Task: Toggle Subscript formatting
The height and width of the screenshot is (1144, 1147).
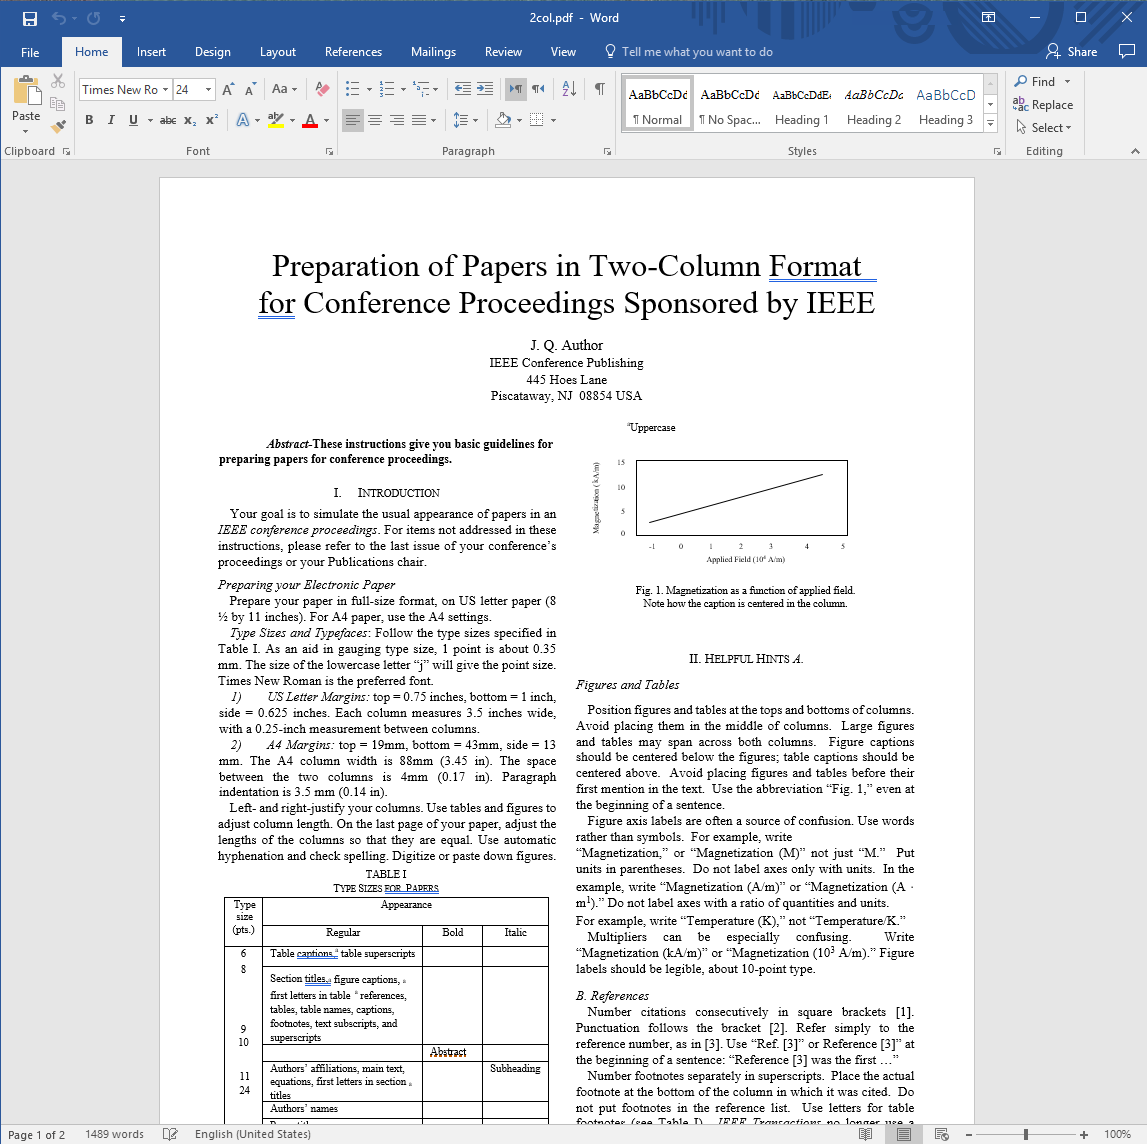Action: (189, 120)
